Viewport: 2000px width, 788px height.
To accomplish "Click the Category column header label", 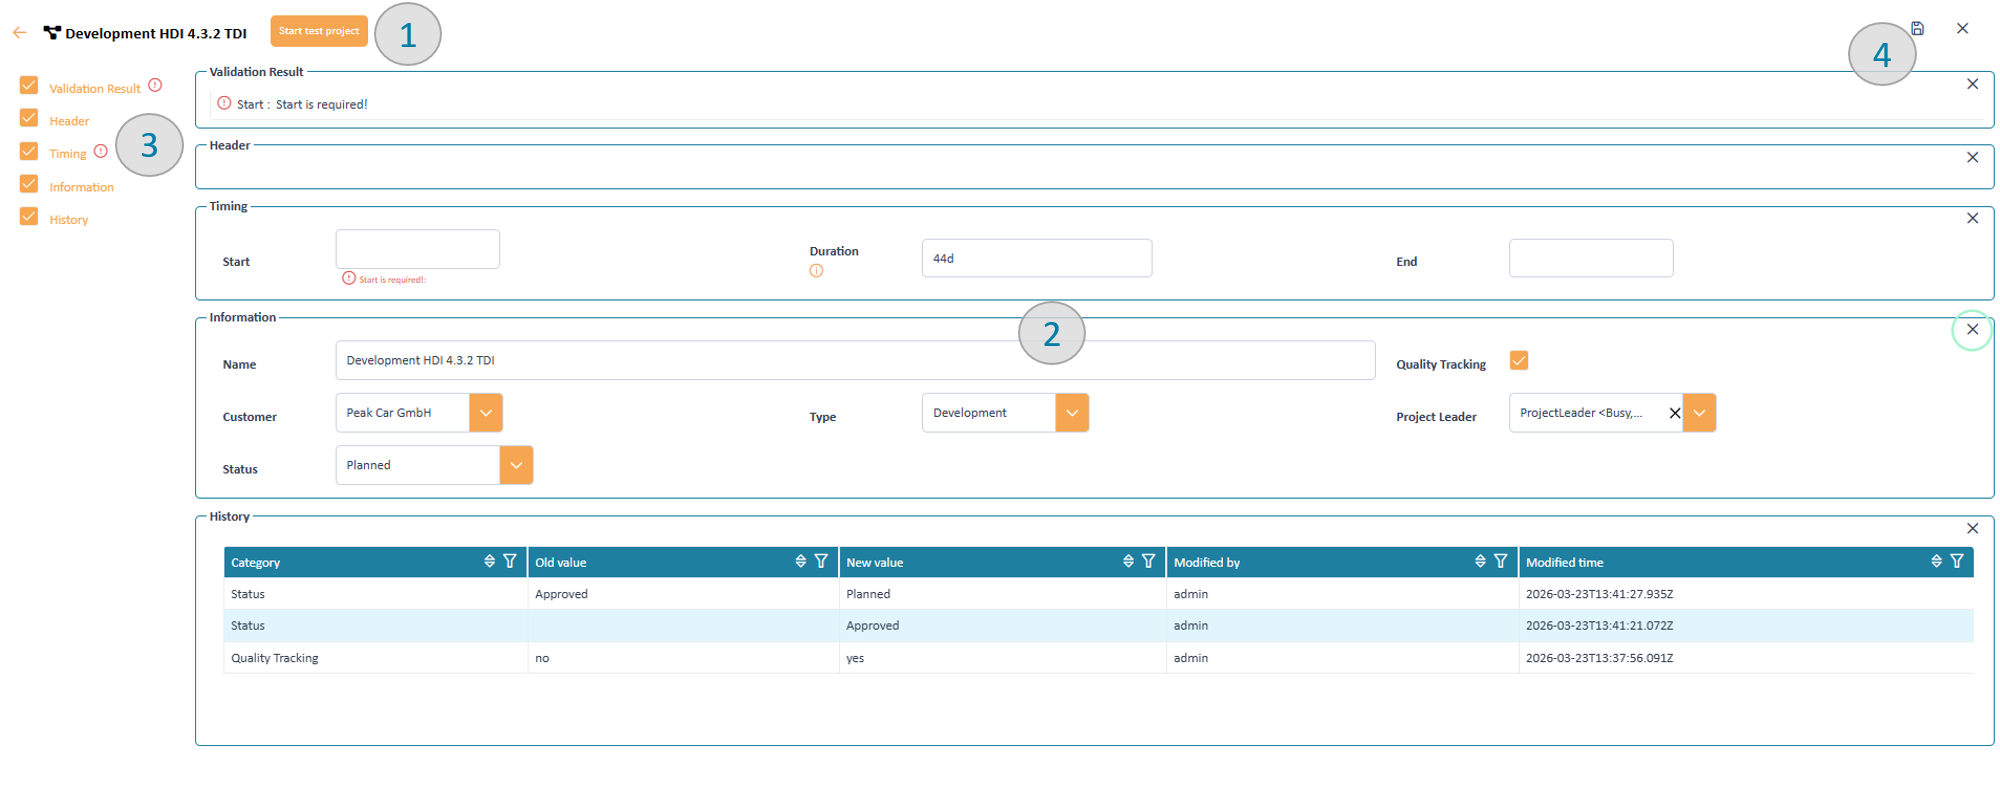I will tap(255, 563).
